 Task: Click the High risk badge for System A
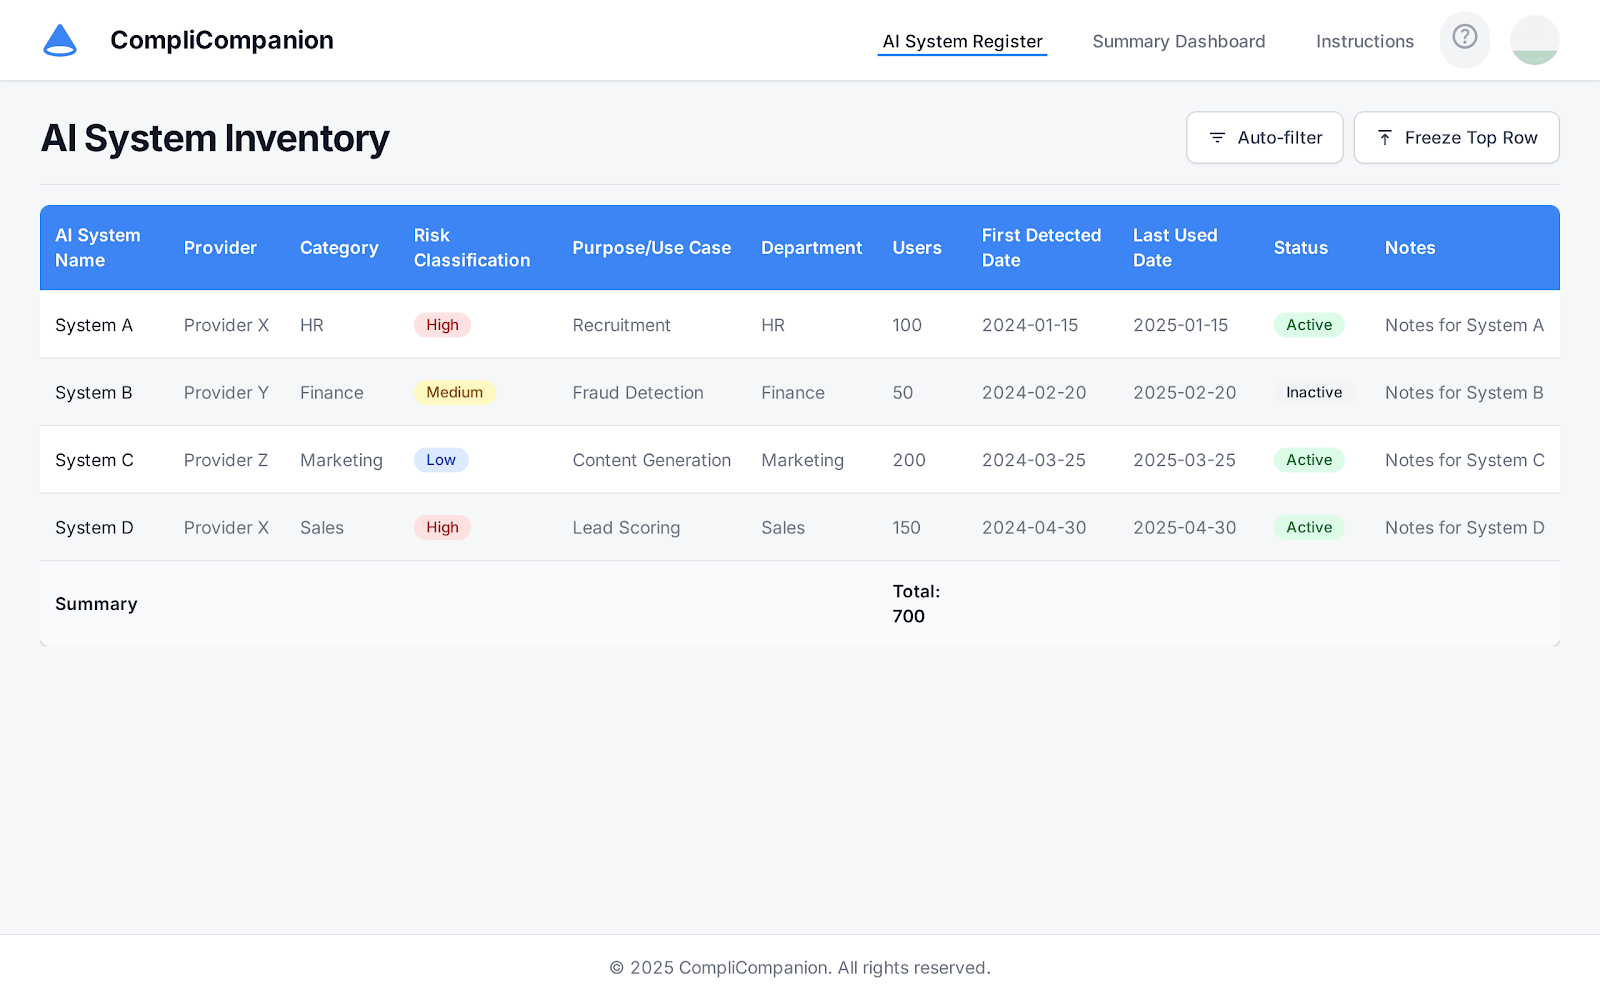[x=442, y=325]
